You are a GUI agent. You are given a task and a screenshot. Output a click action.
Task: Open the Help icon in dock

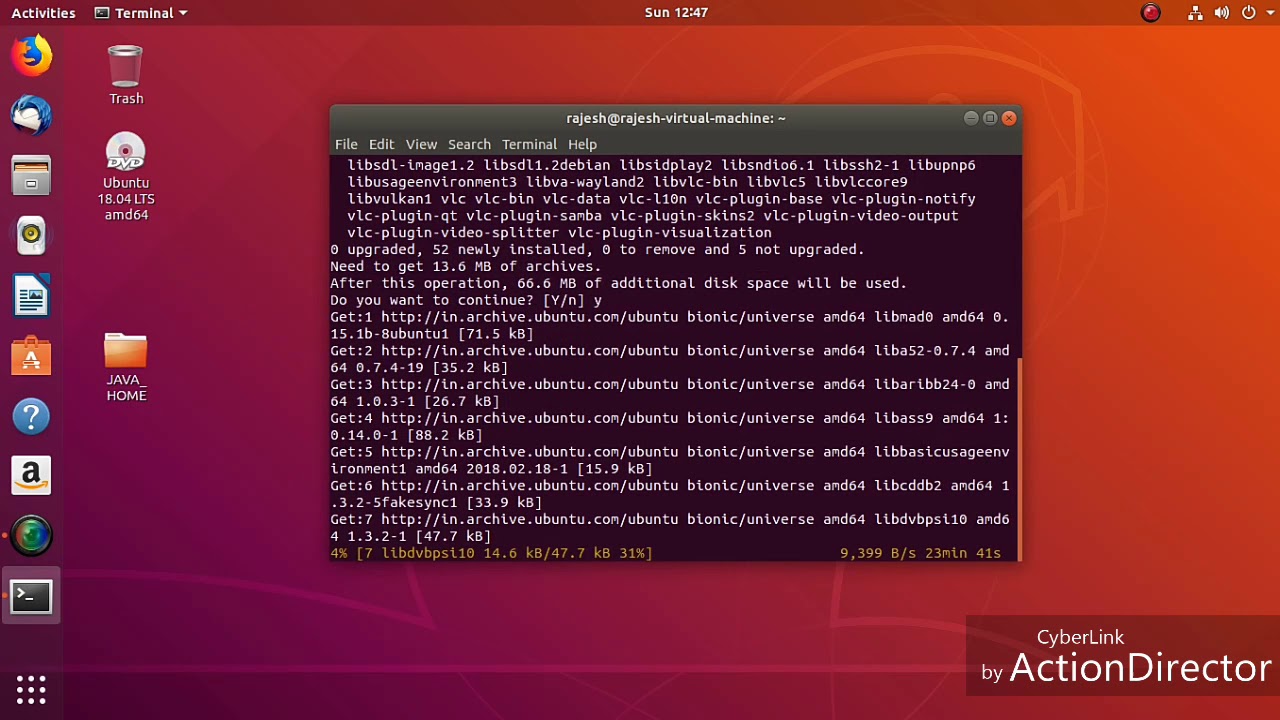pos(31,416)
